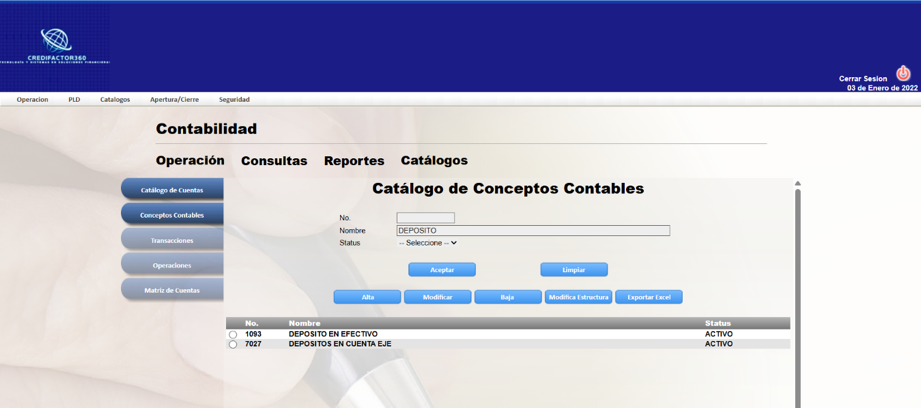Click the red Cerrar Sesion power icon
921x408 pixels.
click(x=903, y=74)
